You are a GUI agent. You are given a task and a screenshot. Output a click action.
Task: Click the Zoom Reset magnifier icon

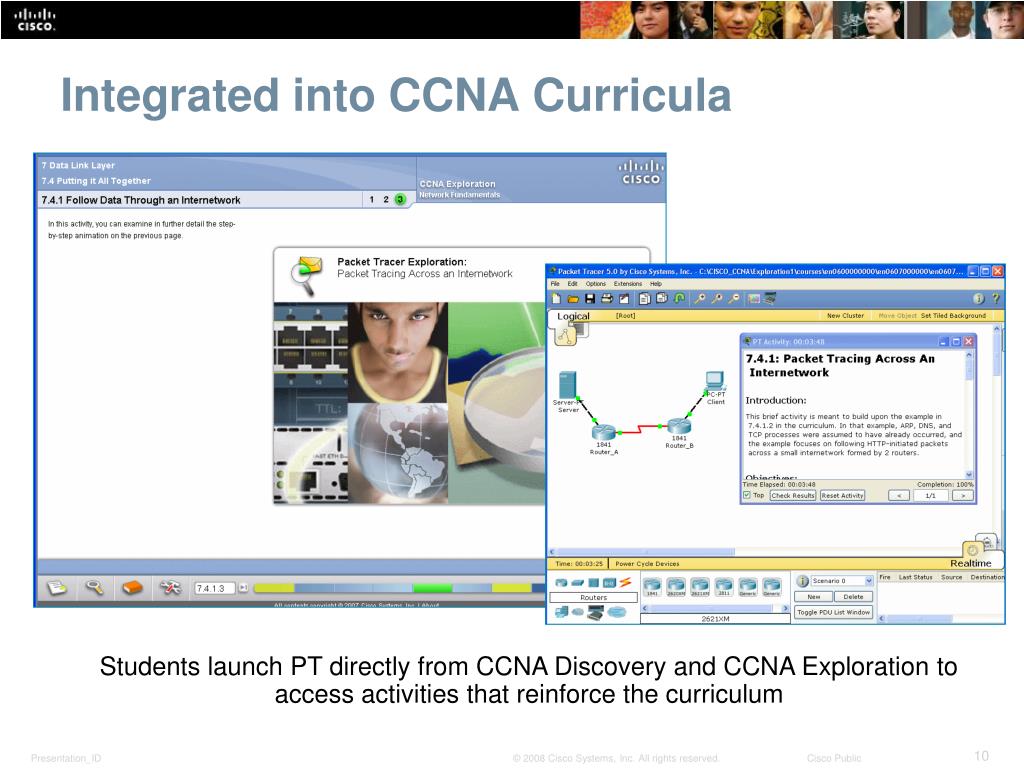[x=717, y=298]
